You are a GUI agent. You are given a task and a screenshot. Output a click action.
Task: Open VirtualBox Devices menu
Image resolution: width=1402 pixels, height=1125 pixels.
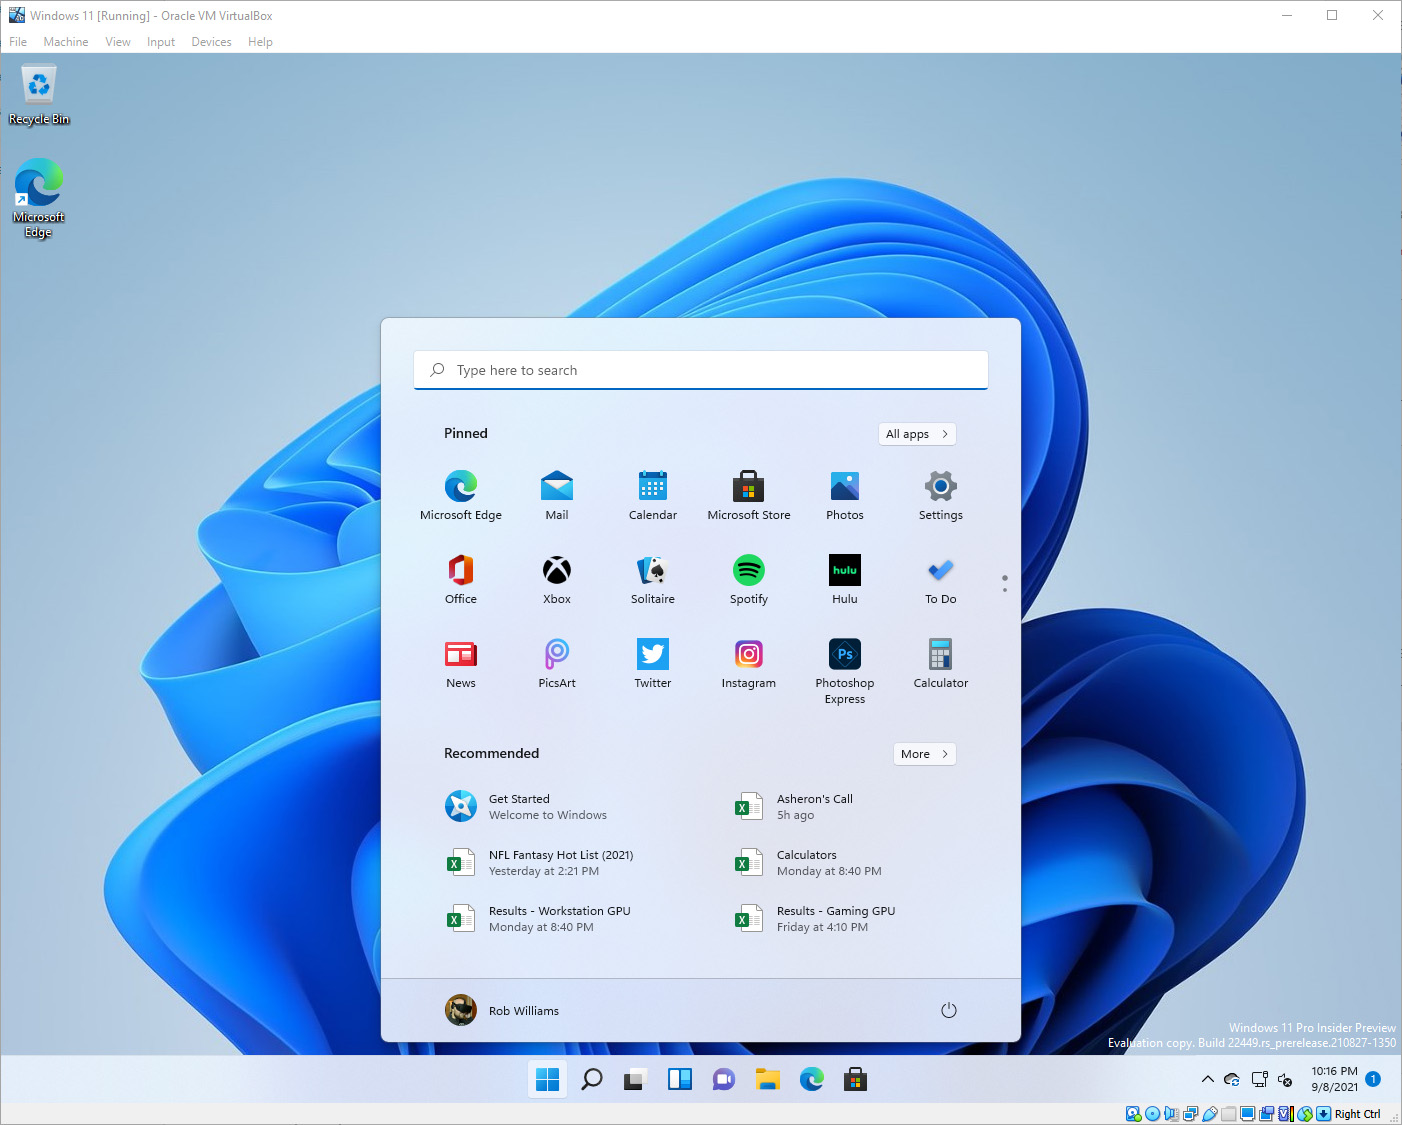[x=211, y=42]
